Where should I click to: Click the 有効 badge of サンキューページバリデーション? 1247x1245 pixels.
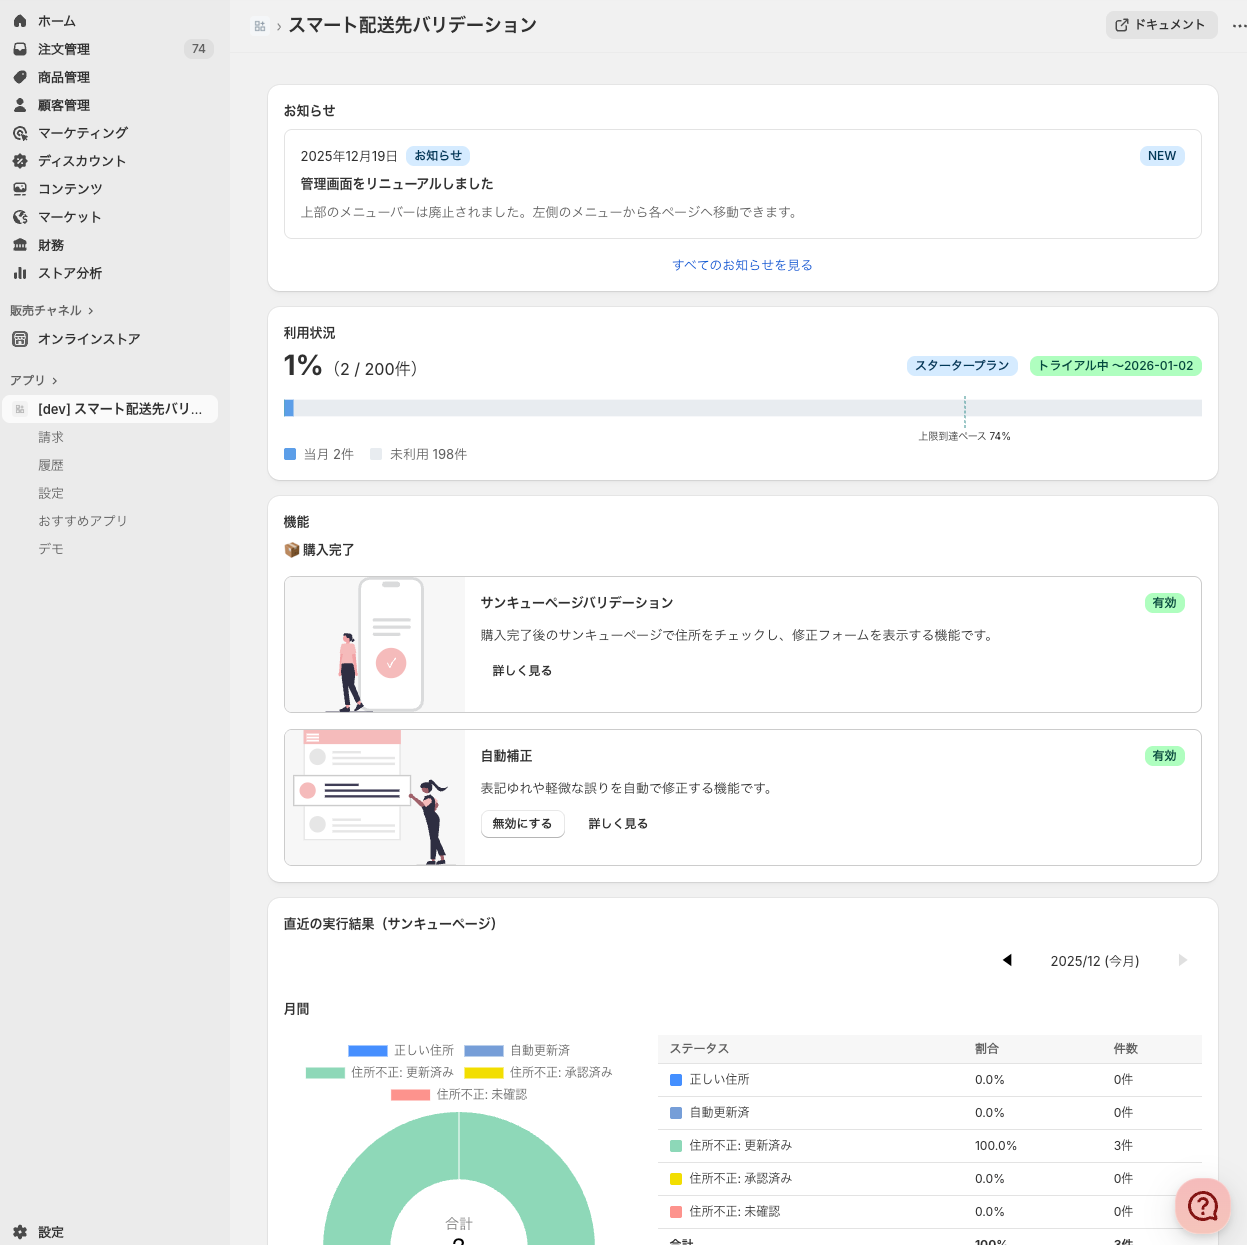point(1165,603)
